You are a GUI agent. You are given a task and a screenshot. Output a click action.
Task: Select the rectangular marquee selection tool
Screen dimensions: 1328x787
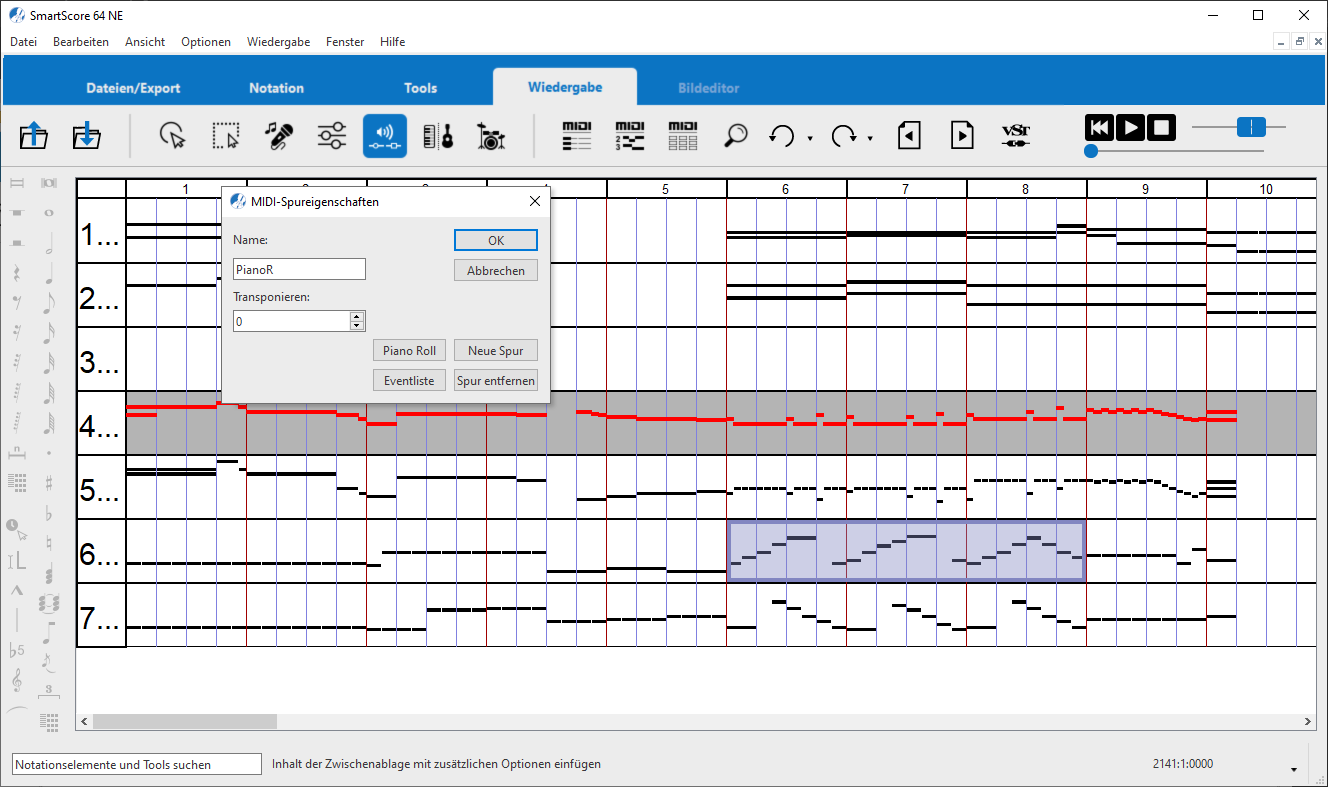click(226, 136)
